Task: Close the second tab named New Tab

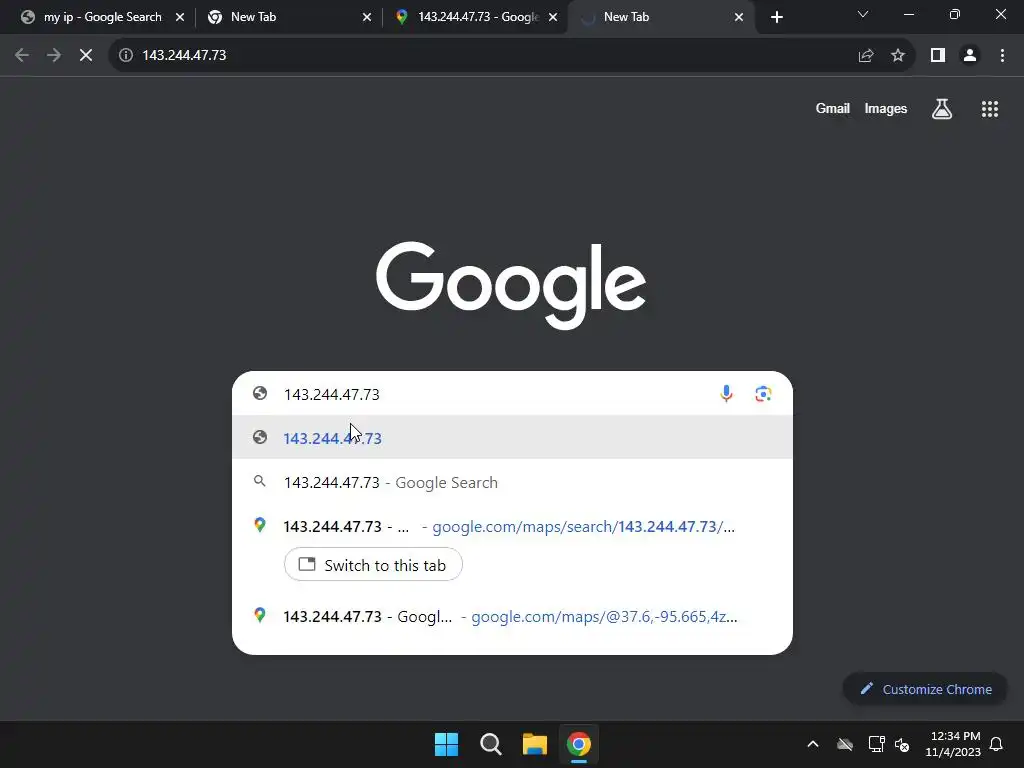Action: tap(366, 17)
